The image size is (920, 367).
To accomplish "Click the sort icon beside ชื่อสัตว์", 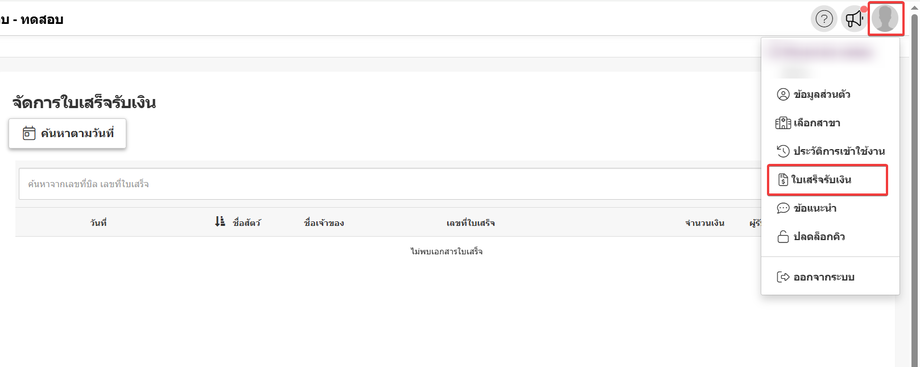I will click(x=220, y=222).
